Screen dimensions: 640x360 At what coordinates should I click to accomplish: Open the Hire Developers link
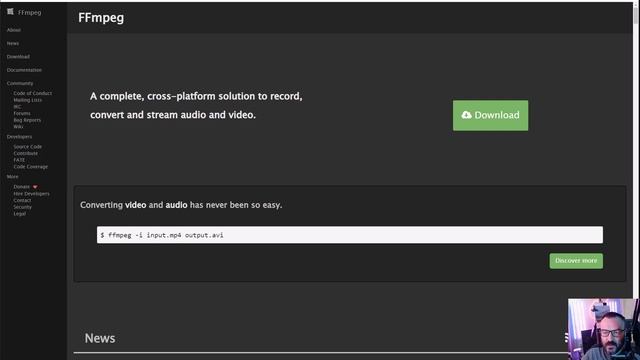click(x=31, y=194)
